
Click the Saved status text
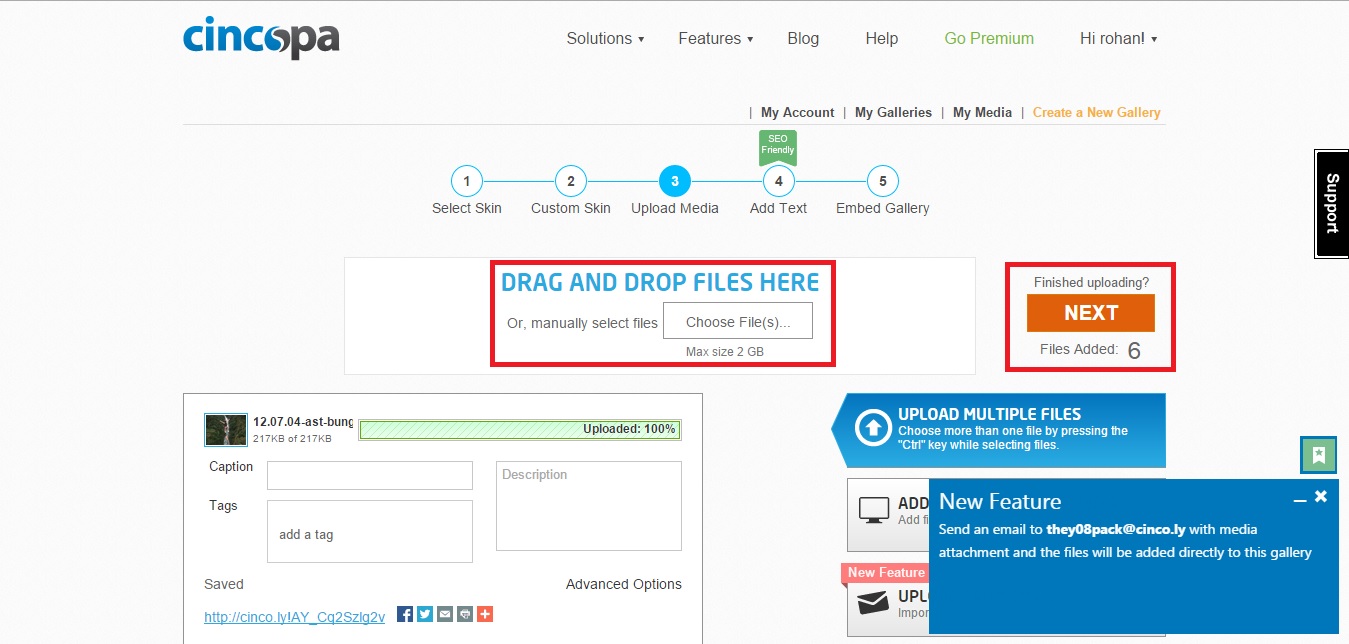click(x=224, y=584)
